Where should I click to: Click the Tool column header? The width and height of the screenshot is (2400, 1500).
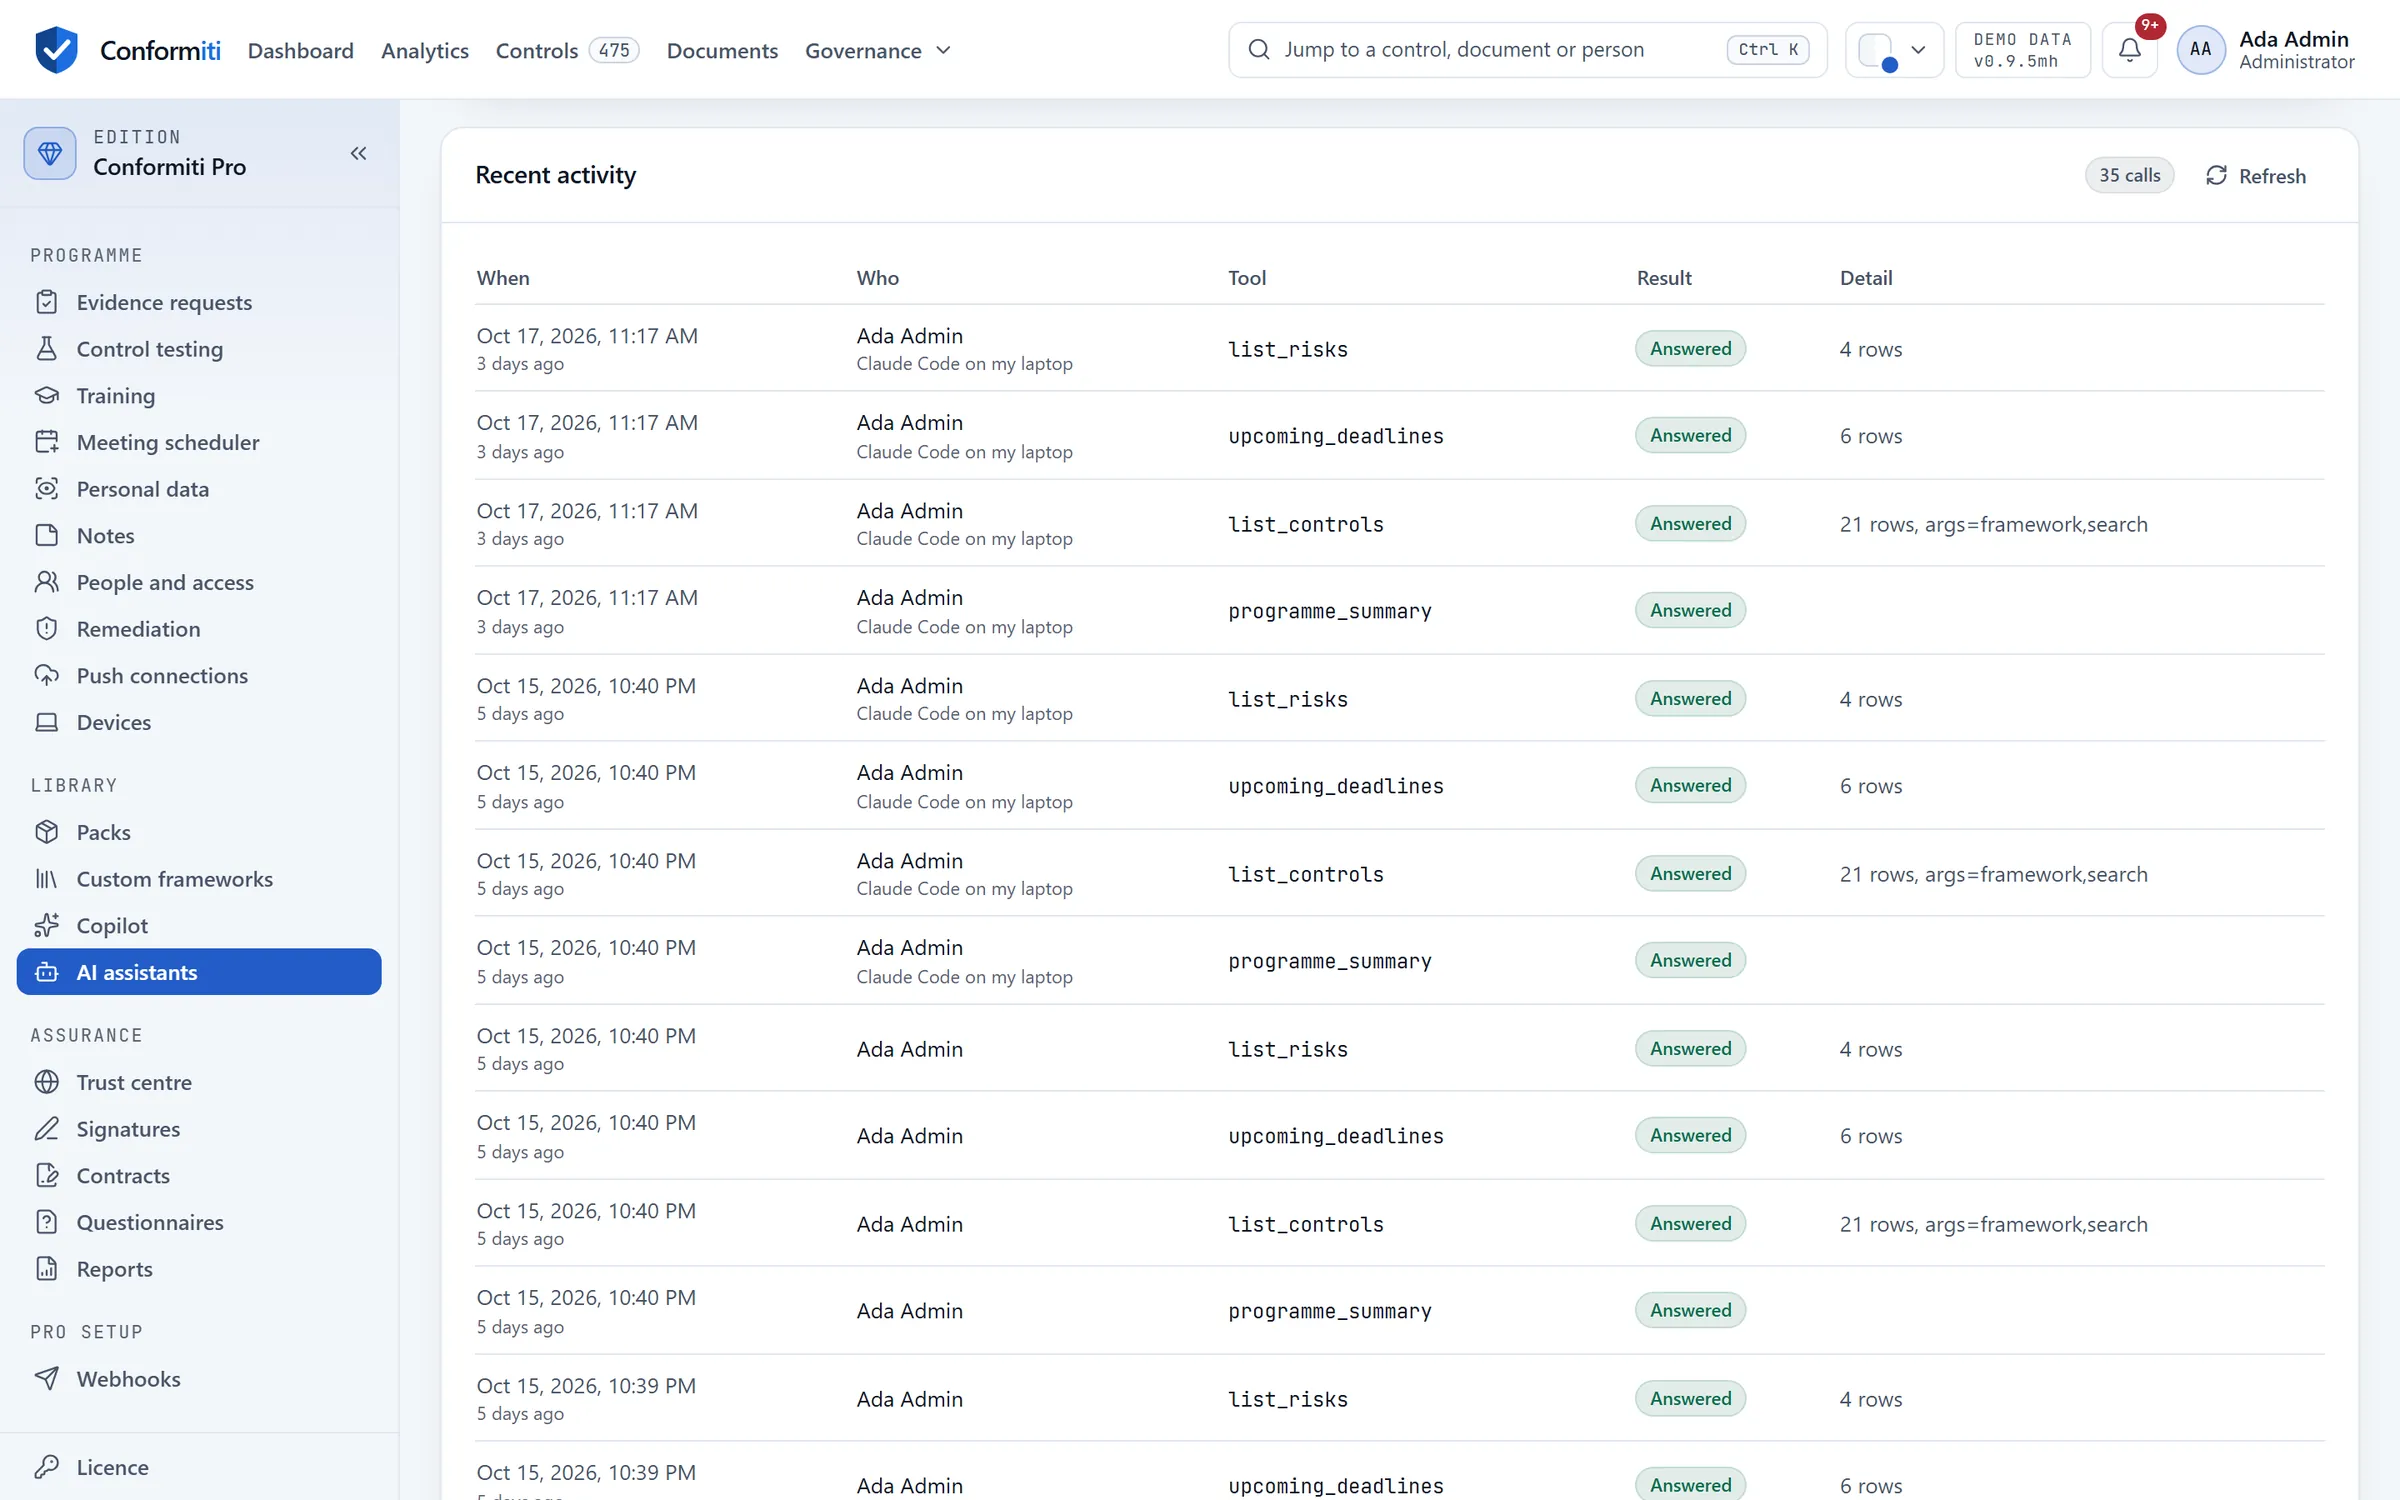coord(1247,278)
